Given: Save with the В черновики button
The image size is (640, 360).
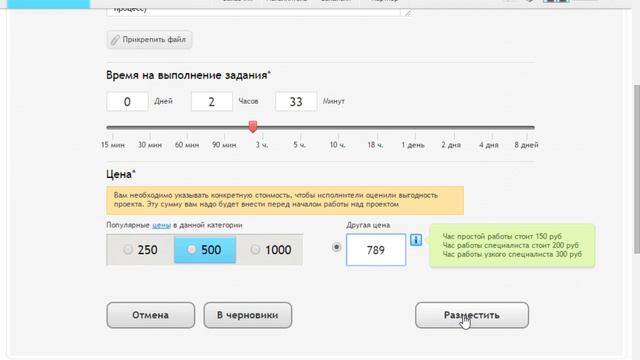Looking at the screenshot, I should click(x=248, y=315).
